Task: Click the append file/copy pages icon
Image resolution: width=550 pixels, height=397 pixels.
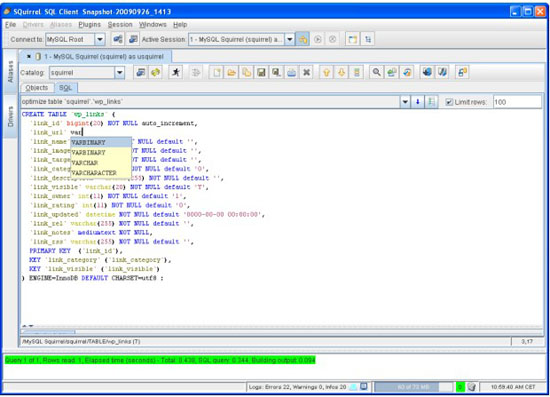Action: [247, 73]
